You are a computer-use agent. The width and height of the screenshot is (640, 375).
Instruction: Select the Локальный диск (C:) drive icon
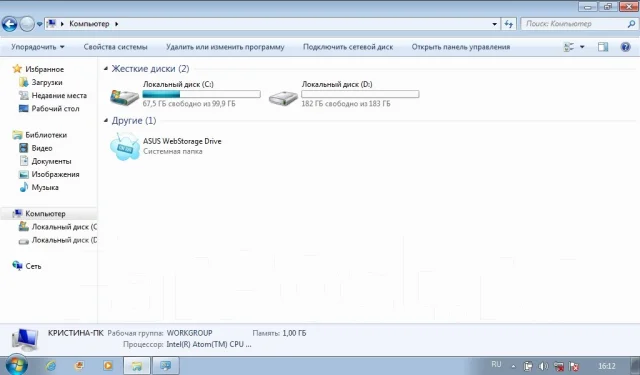124,97
